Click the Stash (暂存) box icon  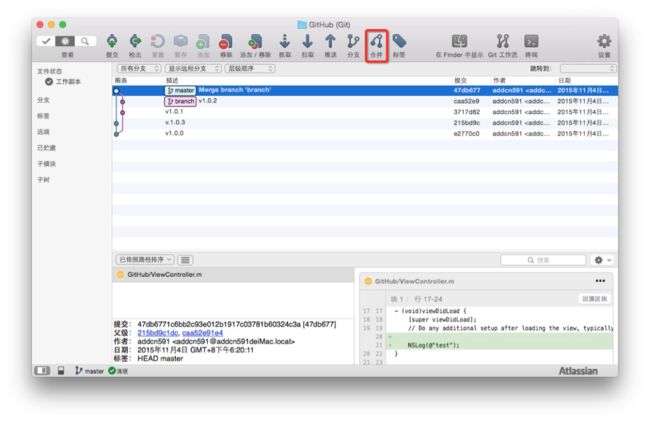pyautogui.click(x=181, y=41)
